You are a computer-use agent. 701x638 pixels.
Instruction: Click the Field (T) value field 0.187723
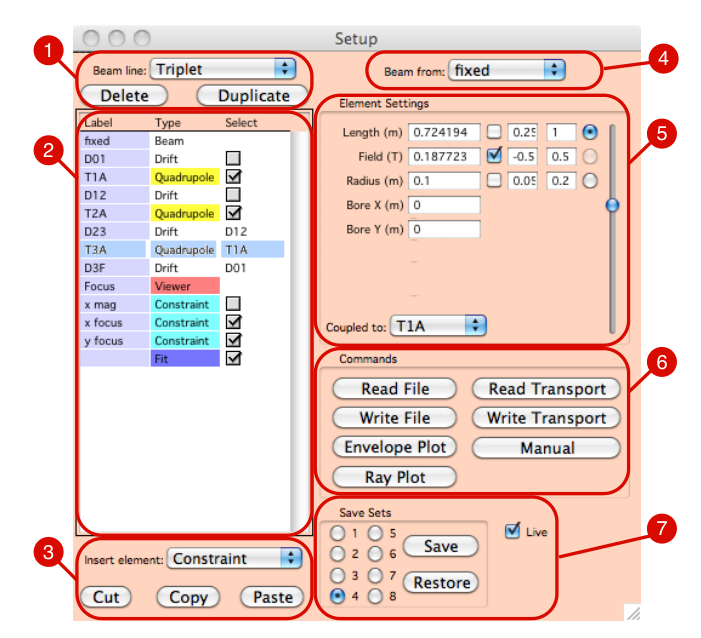(444, 156)
